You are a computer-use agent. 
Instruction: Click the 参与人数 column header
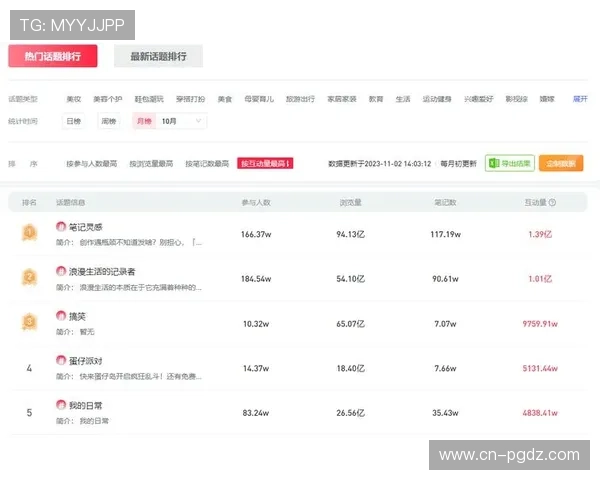[256, 202]
